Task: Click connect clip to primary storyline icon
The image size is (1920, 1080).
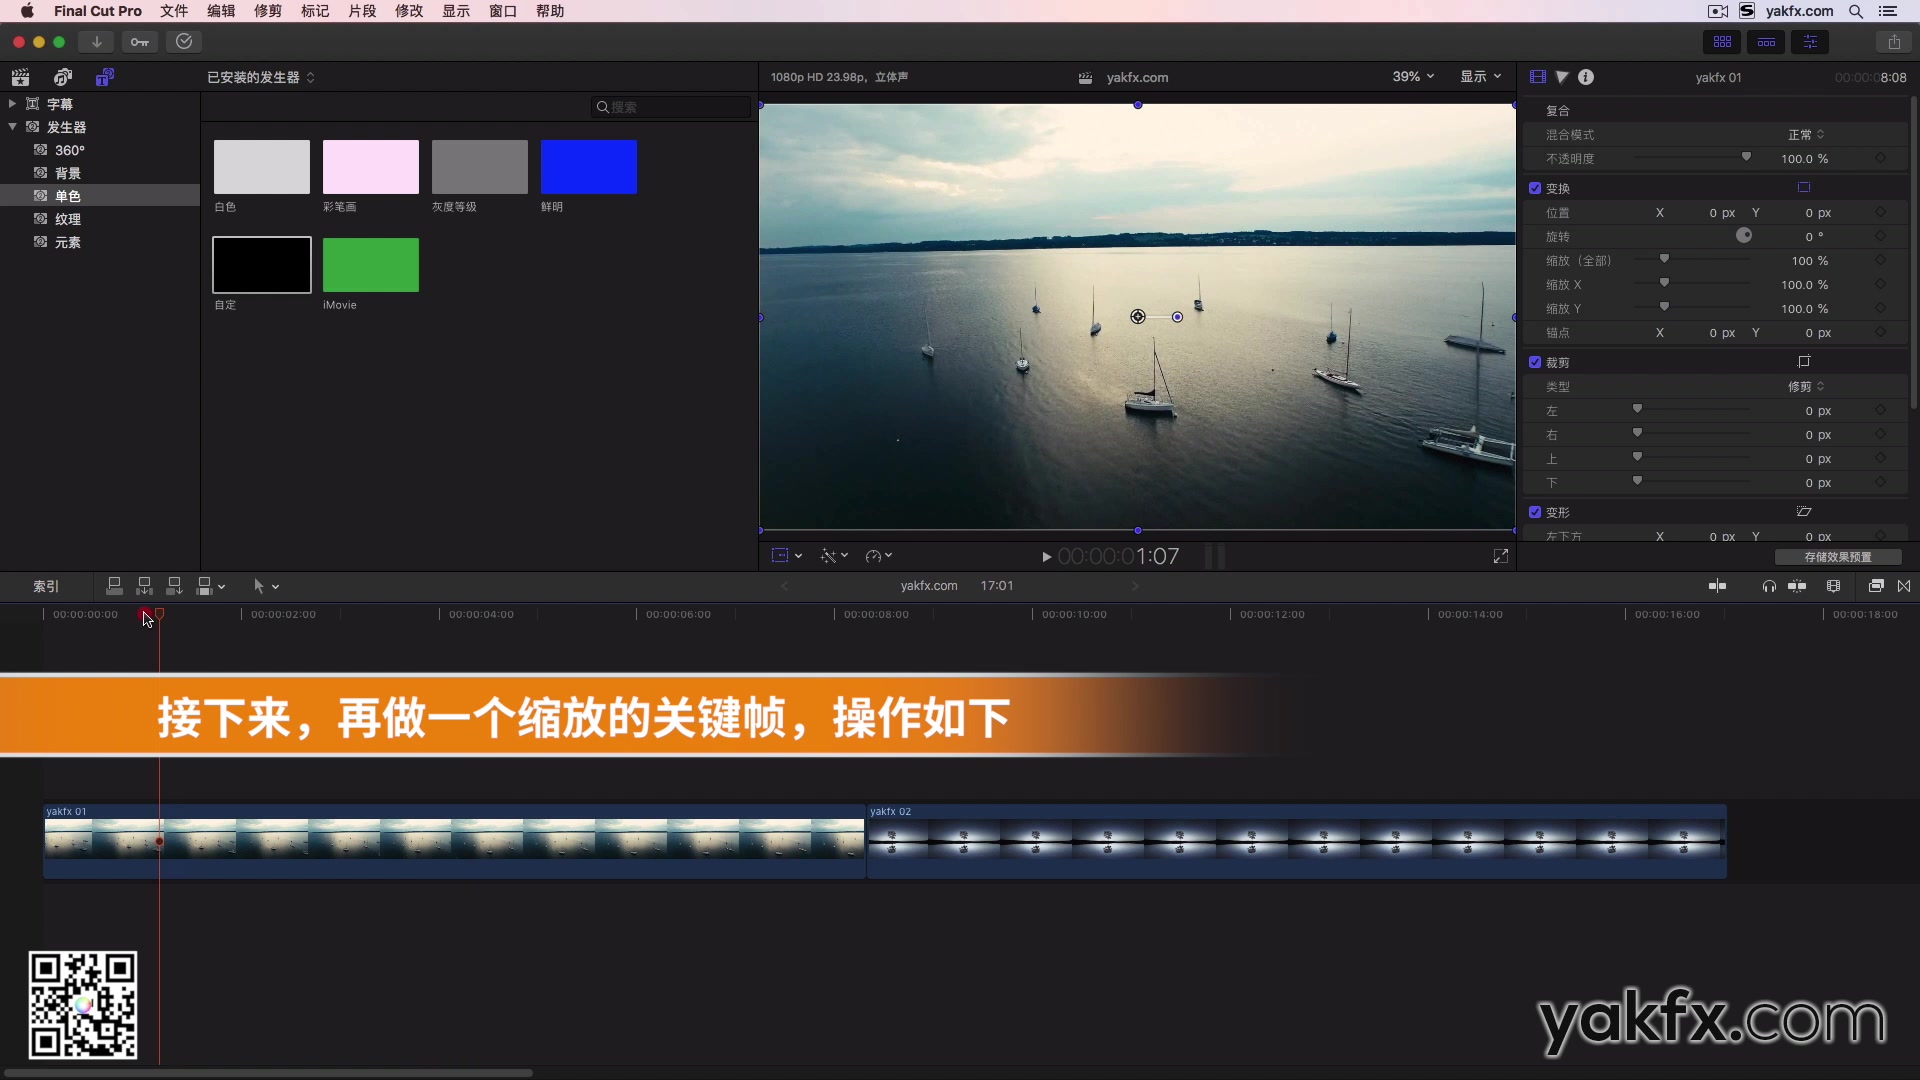Action: [x=114, y=586]
